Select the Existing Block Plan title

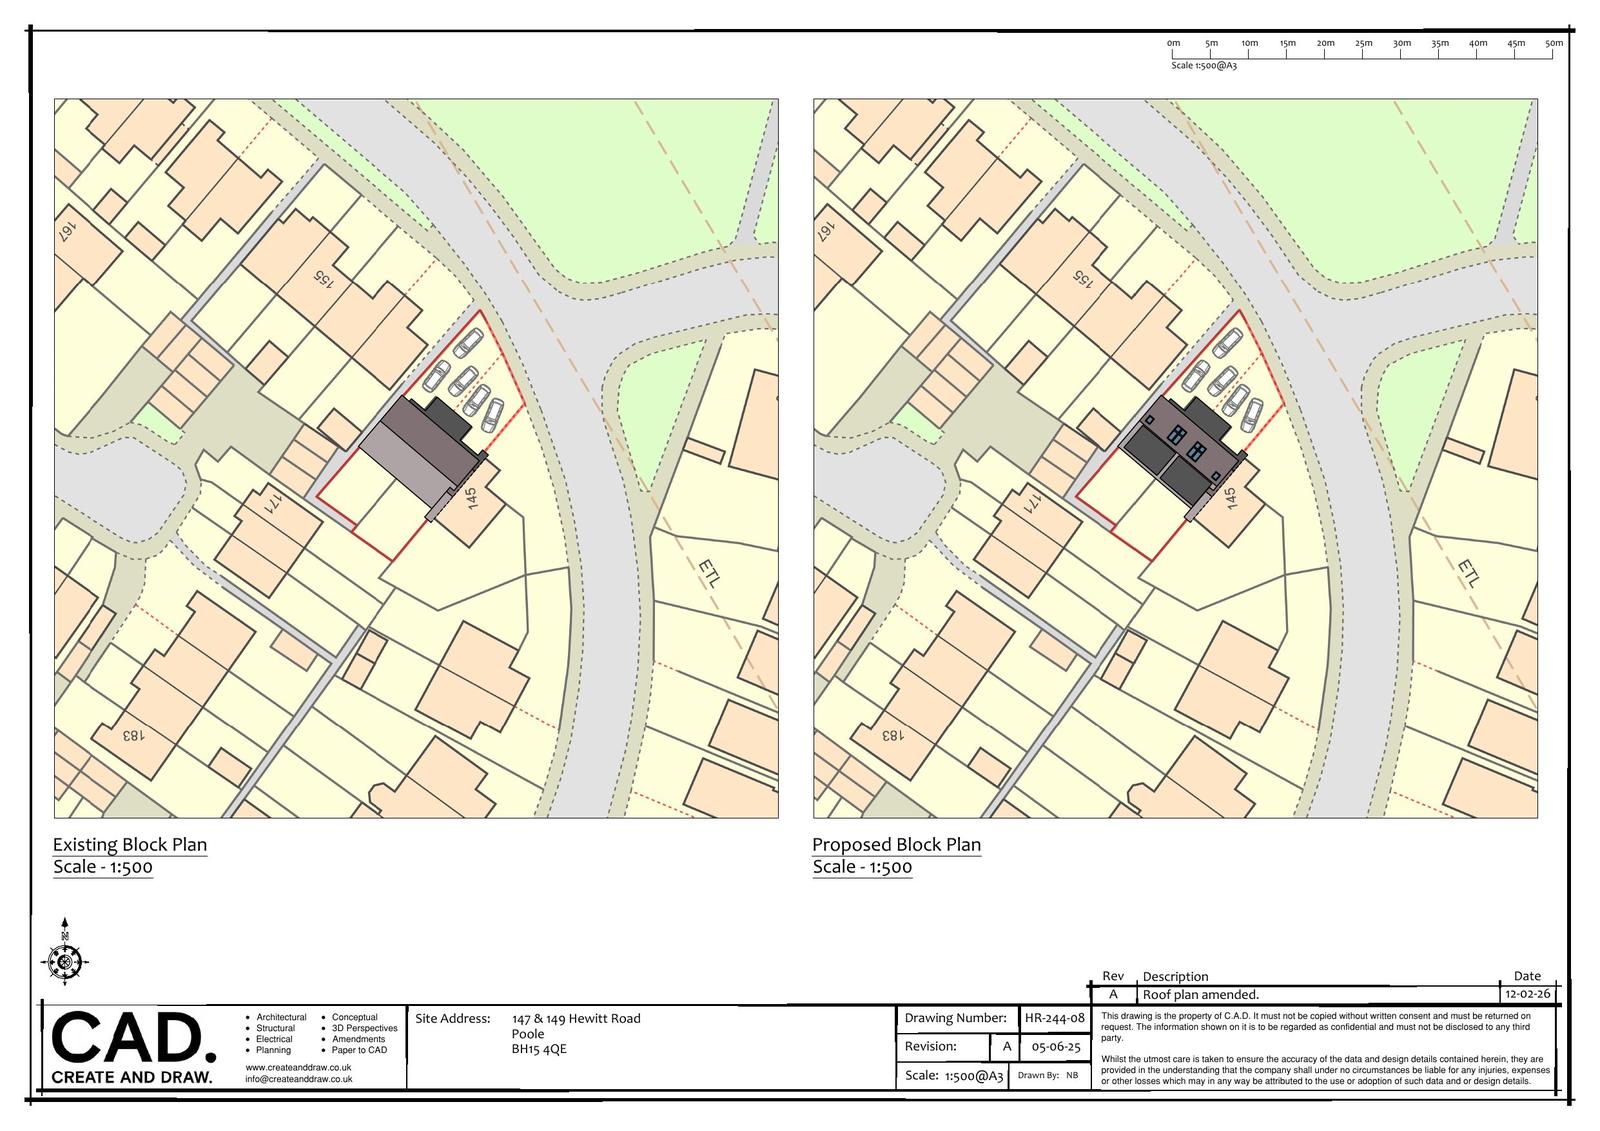tap(130, 844)
